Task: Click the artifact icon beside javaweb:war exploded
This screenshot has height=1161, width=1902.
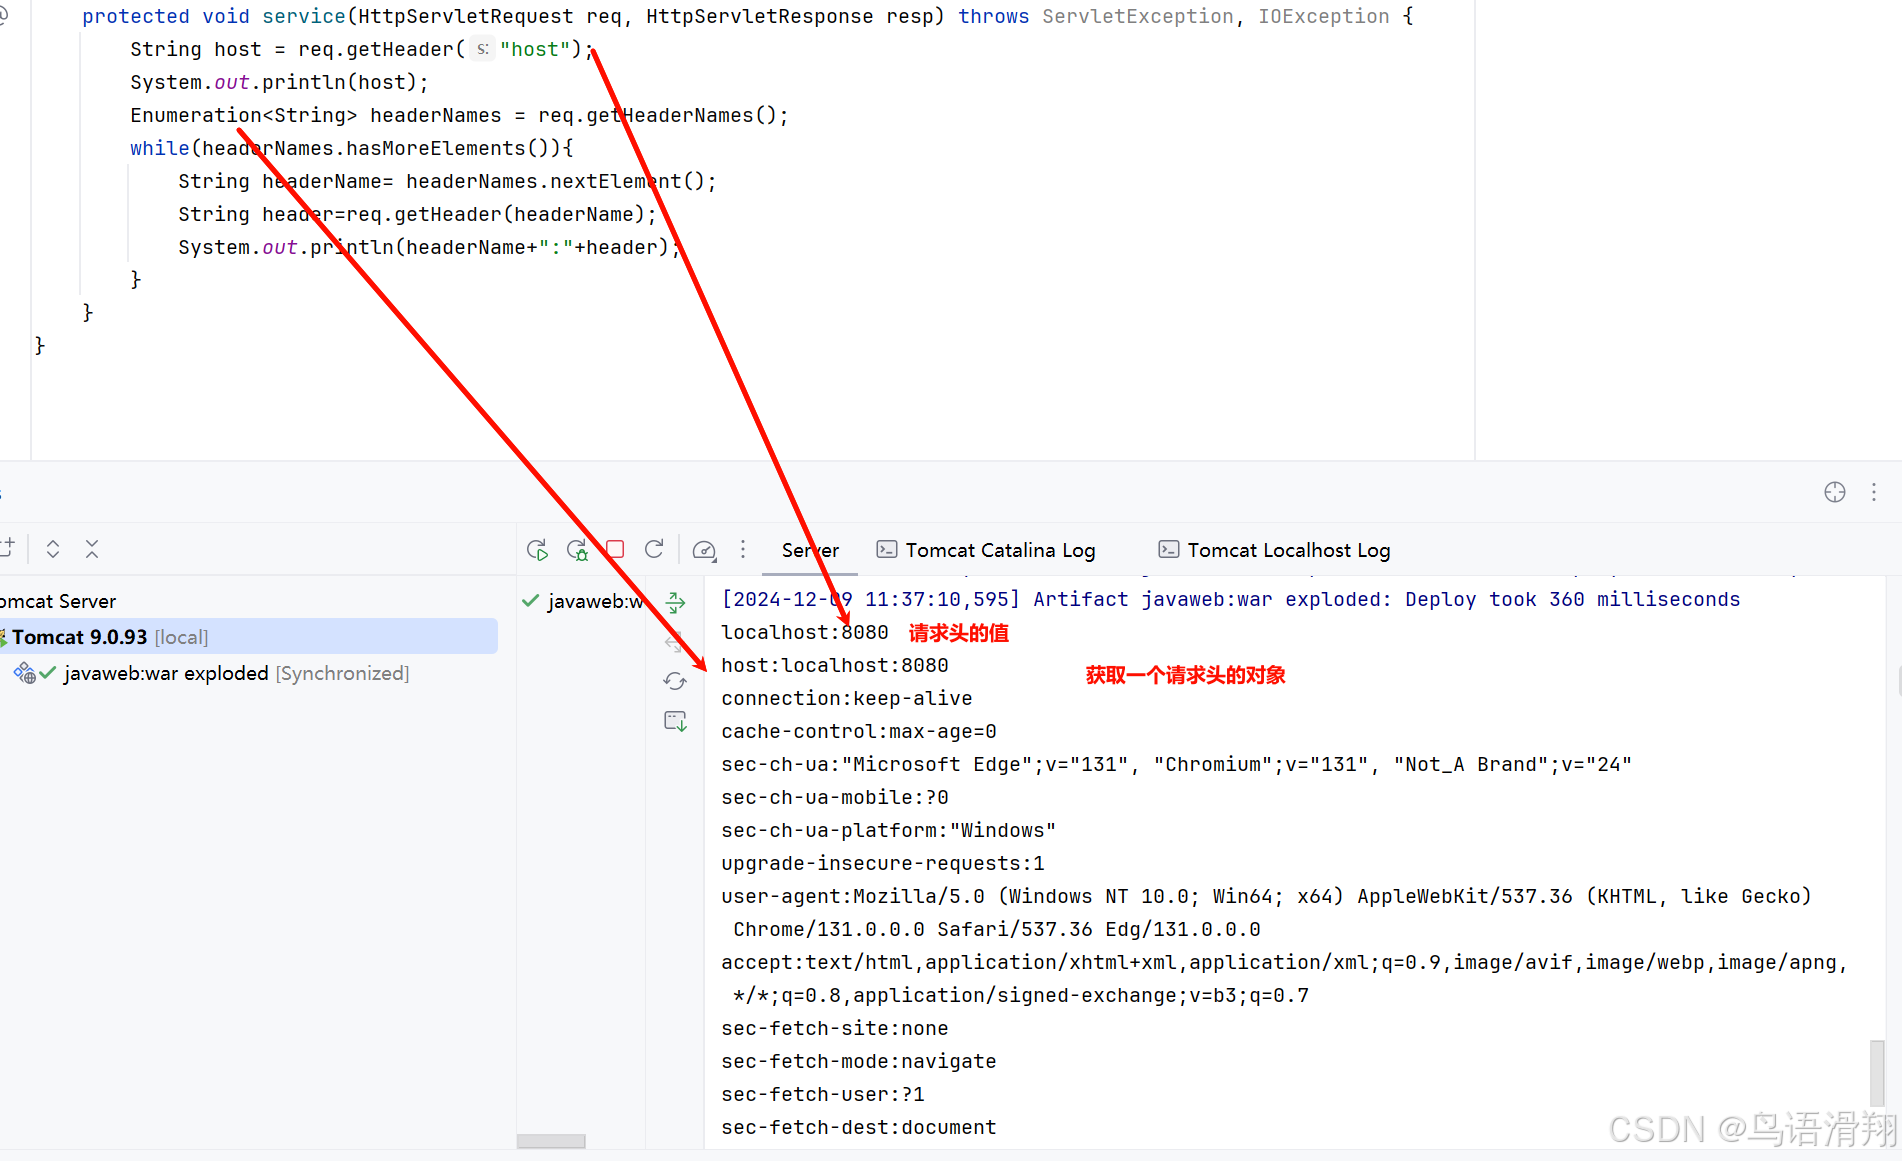Action: [25, 673]
